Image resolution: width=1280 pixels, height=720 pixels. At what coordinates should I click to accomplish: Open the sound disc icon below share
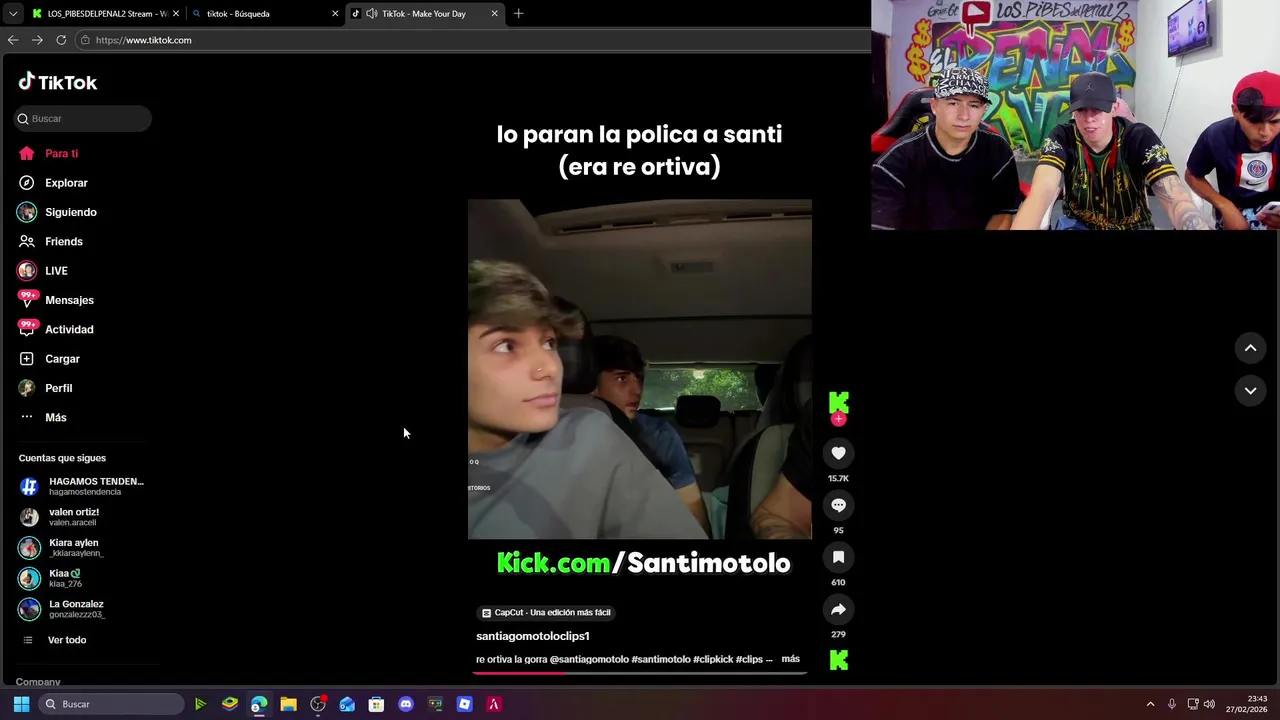(x=838, y=659)
